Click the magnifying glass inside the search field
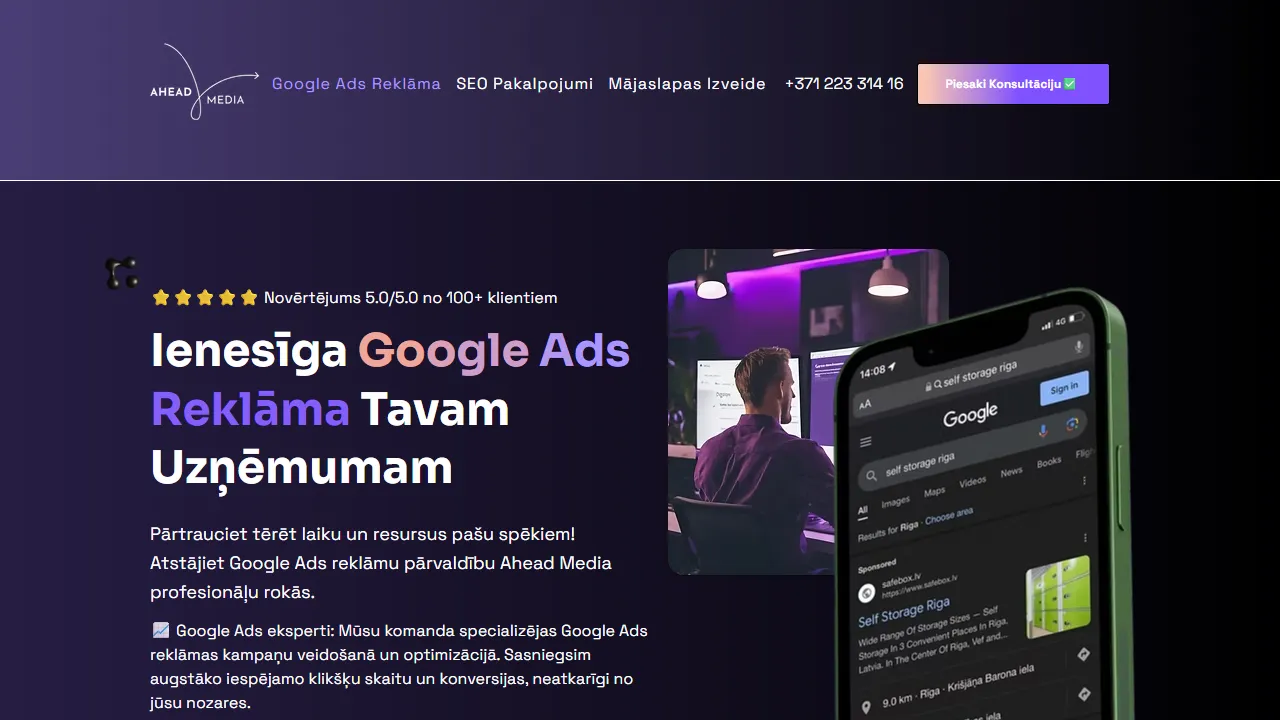Image resolution: width=1280 pixels, height=720 pixels. click(x=873, y=474)
